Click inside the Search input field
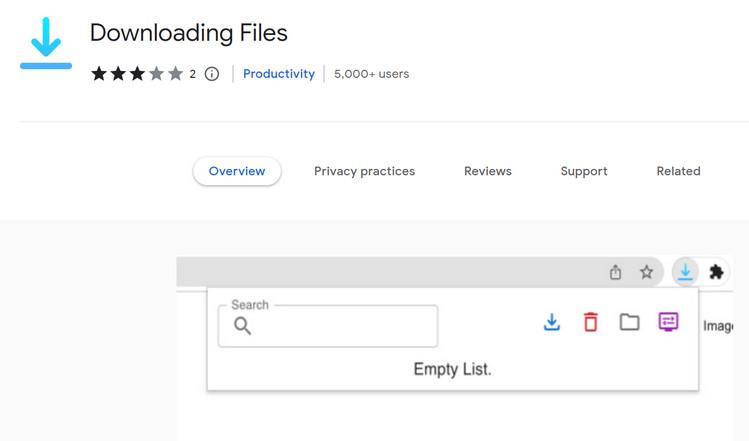749x441 pixels. click(340, 327)
